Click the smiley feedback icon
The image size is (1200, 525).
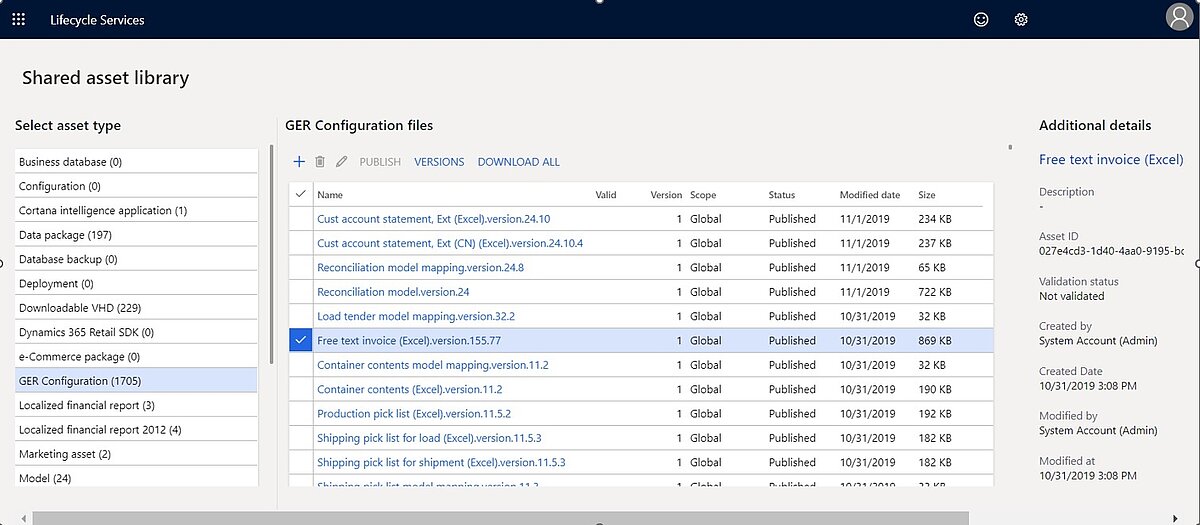pos(981,19)
